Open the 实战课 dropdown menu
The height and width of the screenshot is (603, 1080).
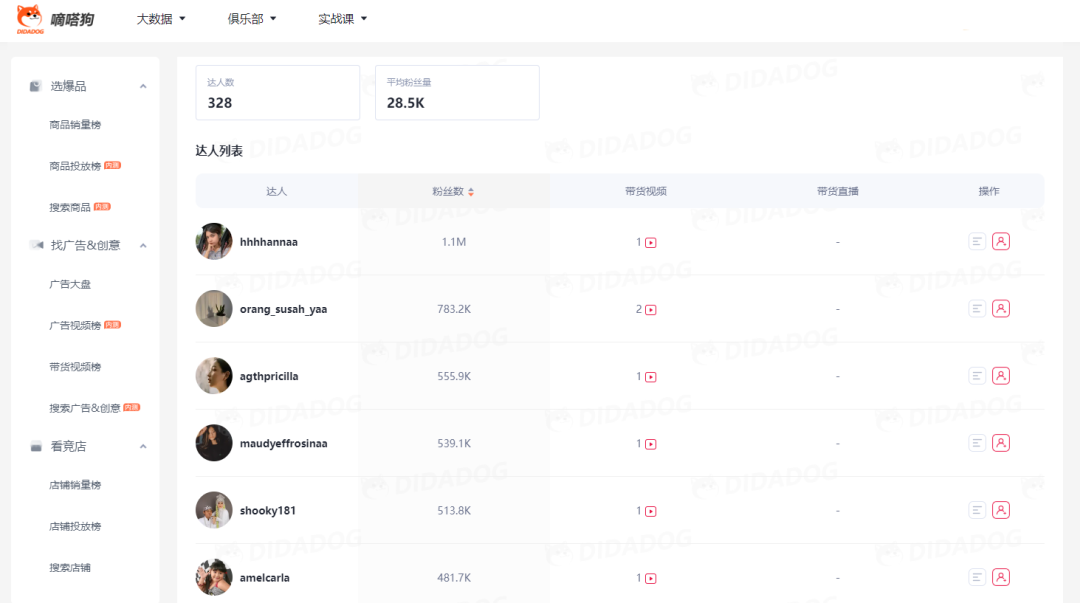[342, 19]
